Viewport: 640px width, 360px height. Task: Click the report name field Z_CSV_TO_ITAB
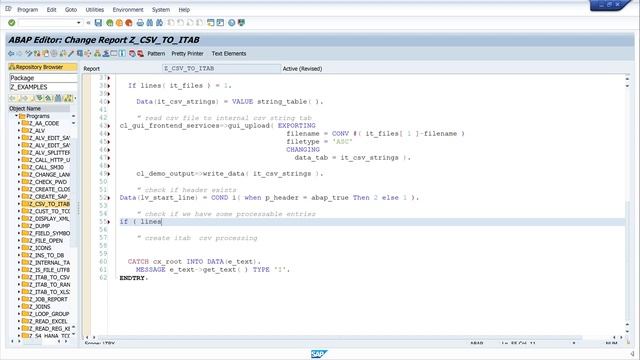pyautogui.click(x=221, y=69)
